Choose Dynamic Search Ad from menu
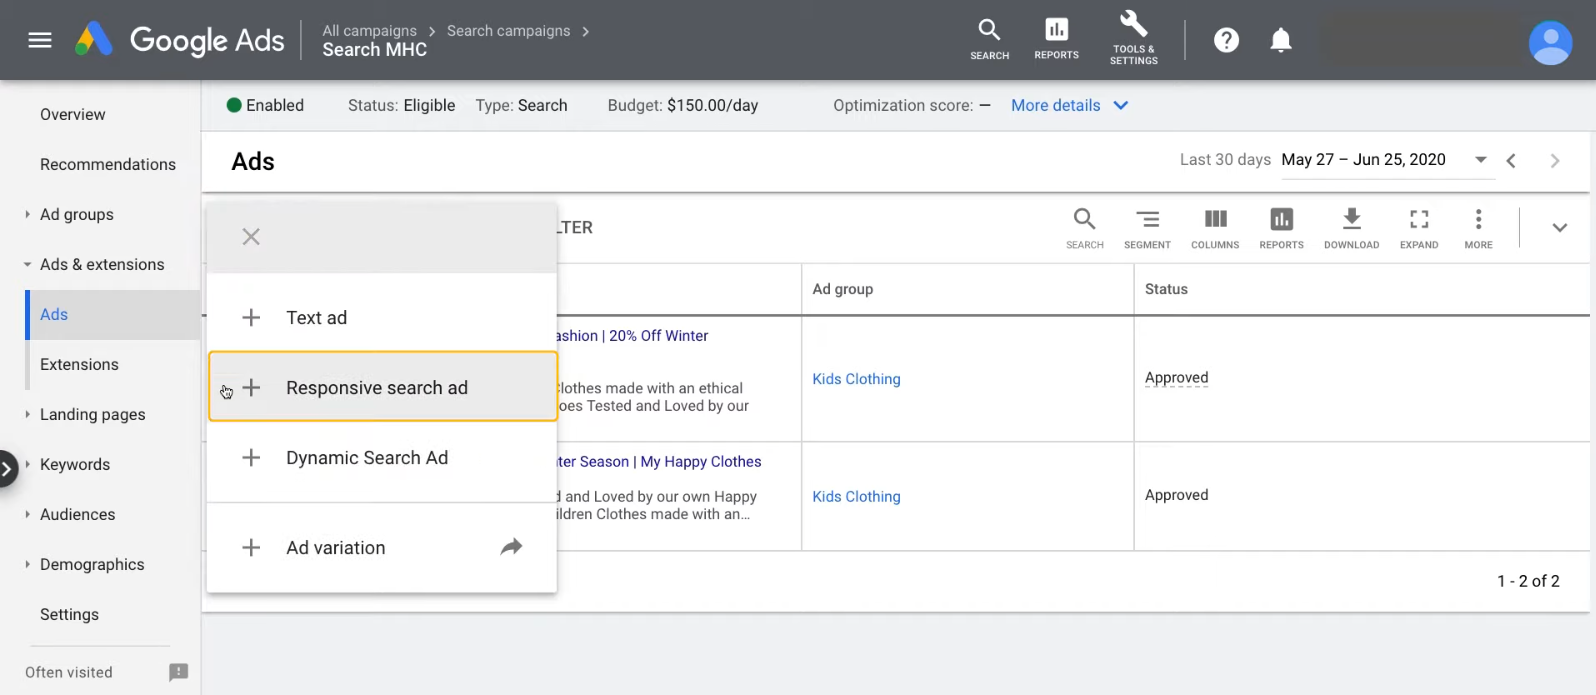This screenshot has width=1596, height=695. click(366, 458)
